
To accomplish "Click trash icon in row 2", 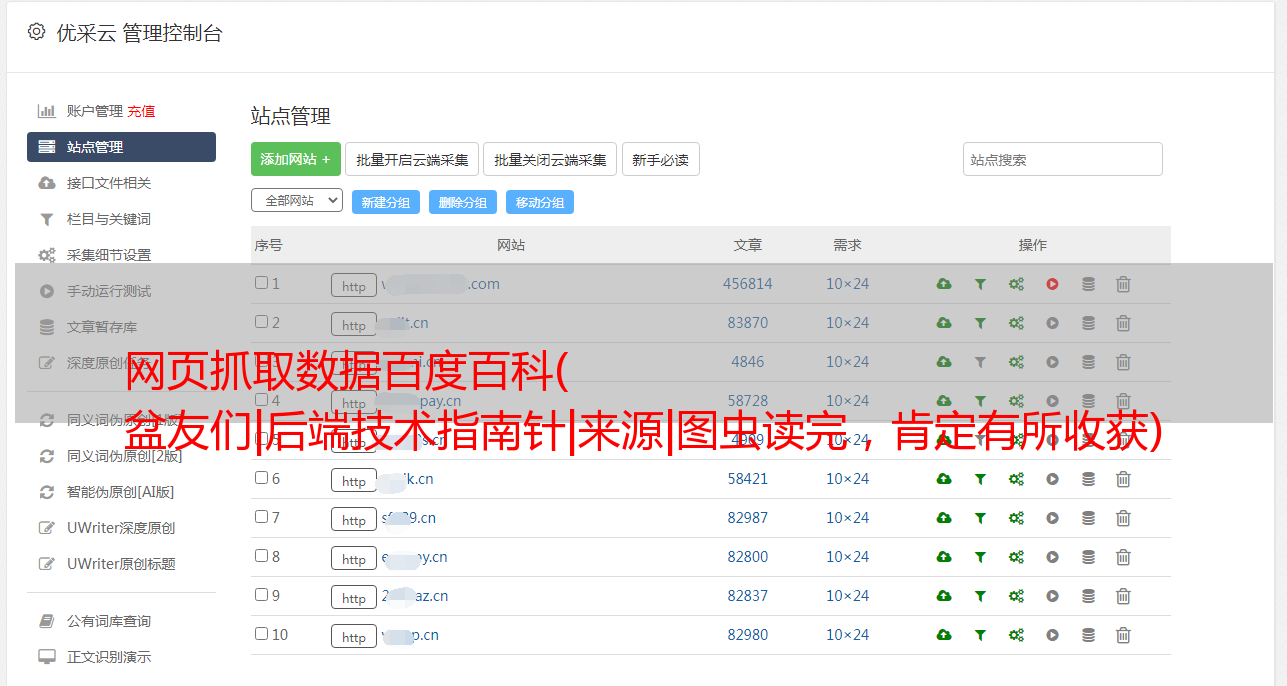I will pyautogui.click(x=1123, y=323).
